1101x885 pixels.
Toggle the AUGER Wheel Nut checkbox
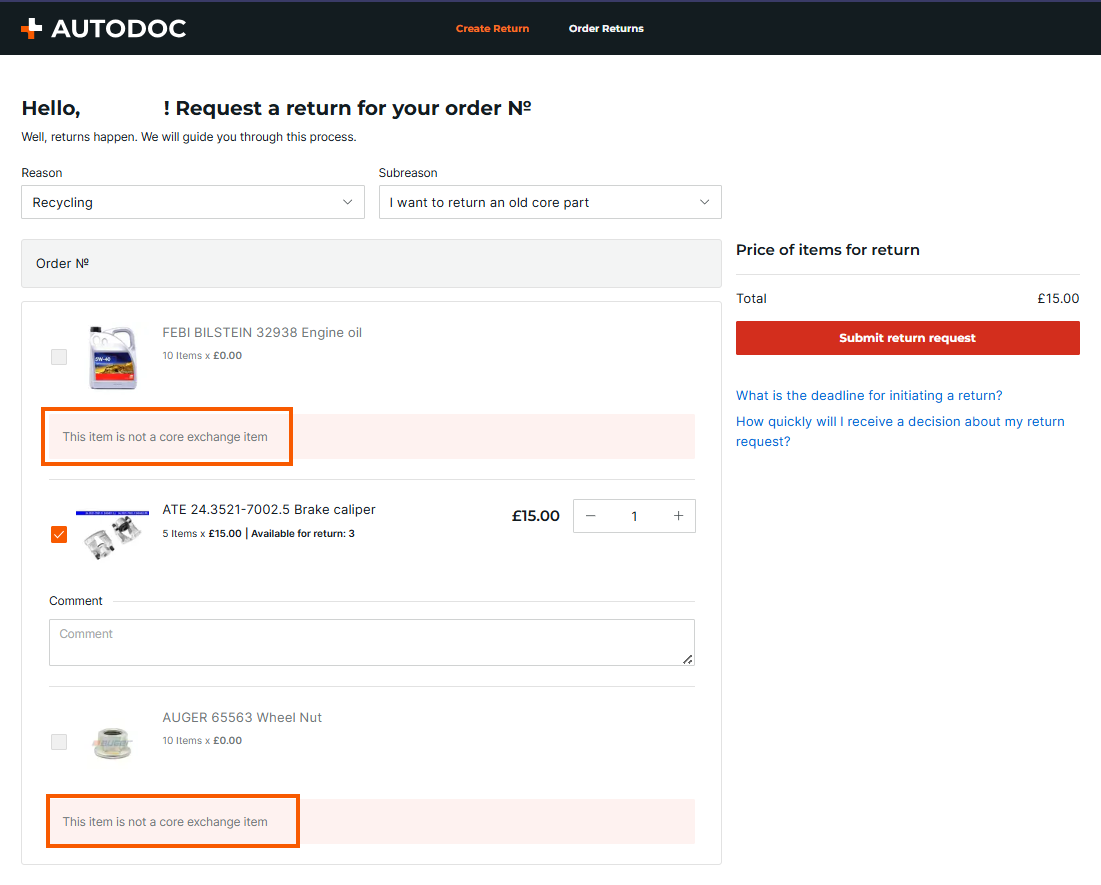coord(59,742)
